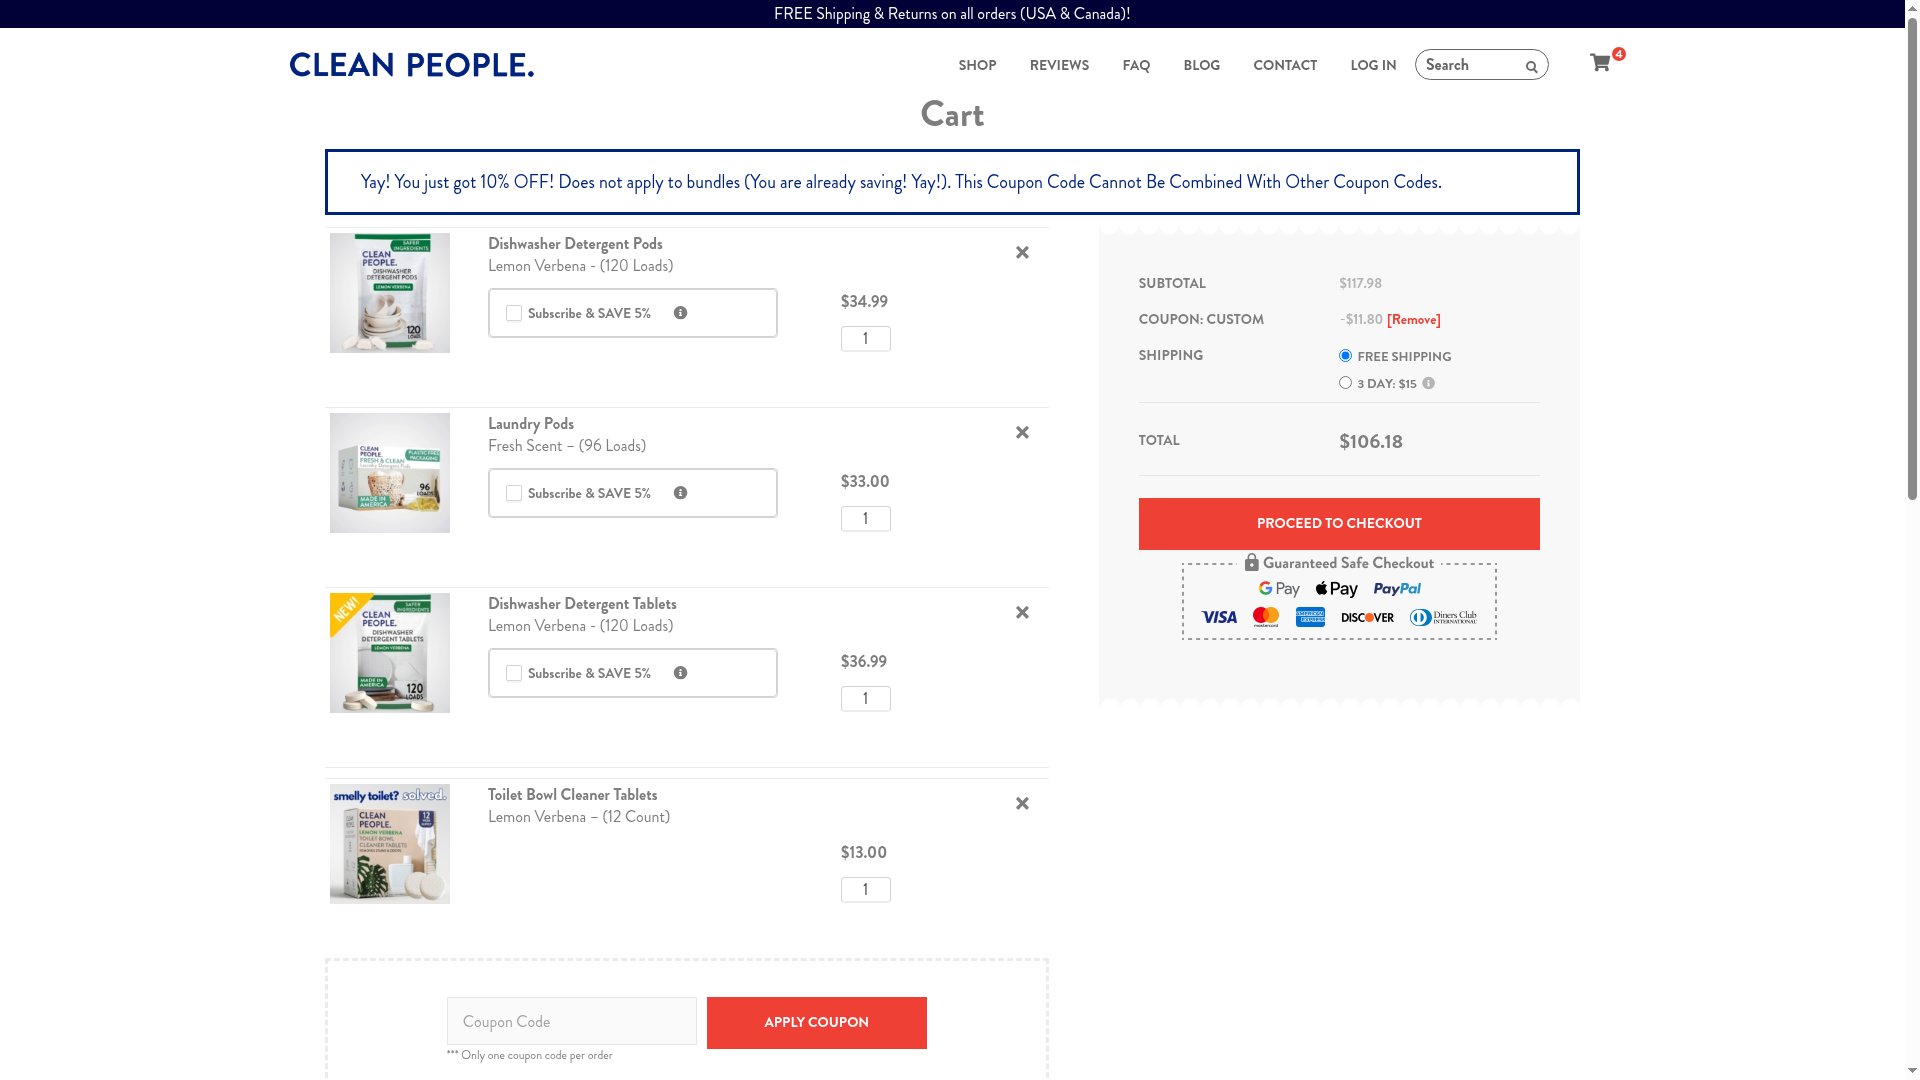
Task: Remove the custom coupon
Action: click(1414, 320)
